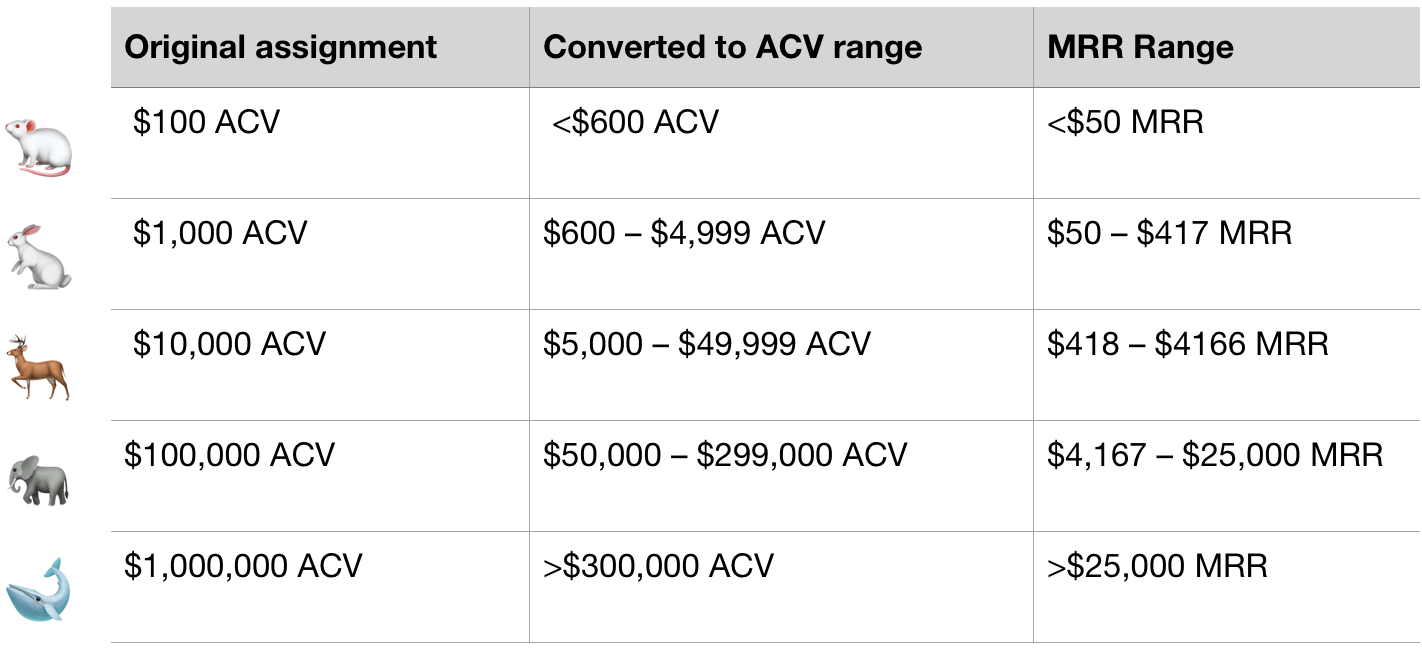Click the $1,000,000 ACV cell

(320, 587)
